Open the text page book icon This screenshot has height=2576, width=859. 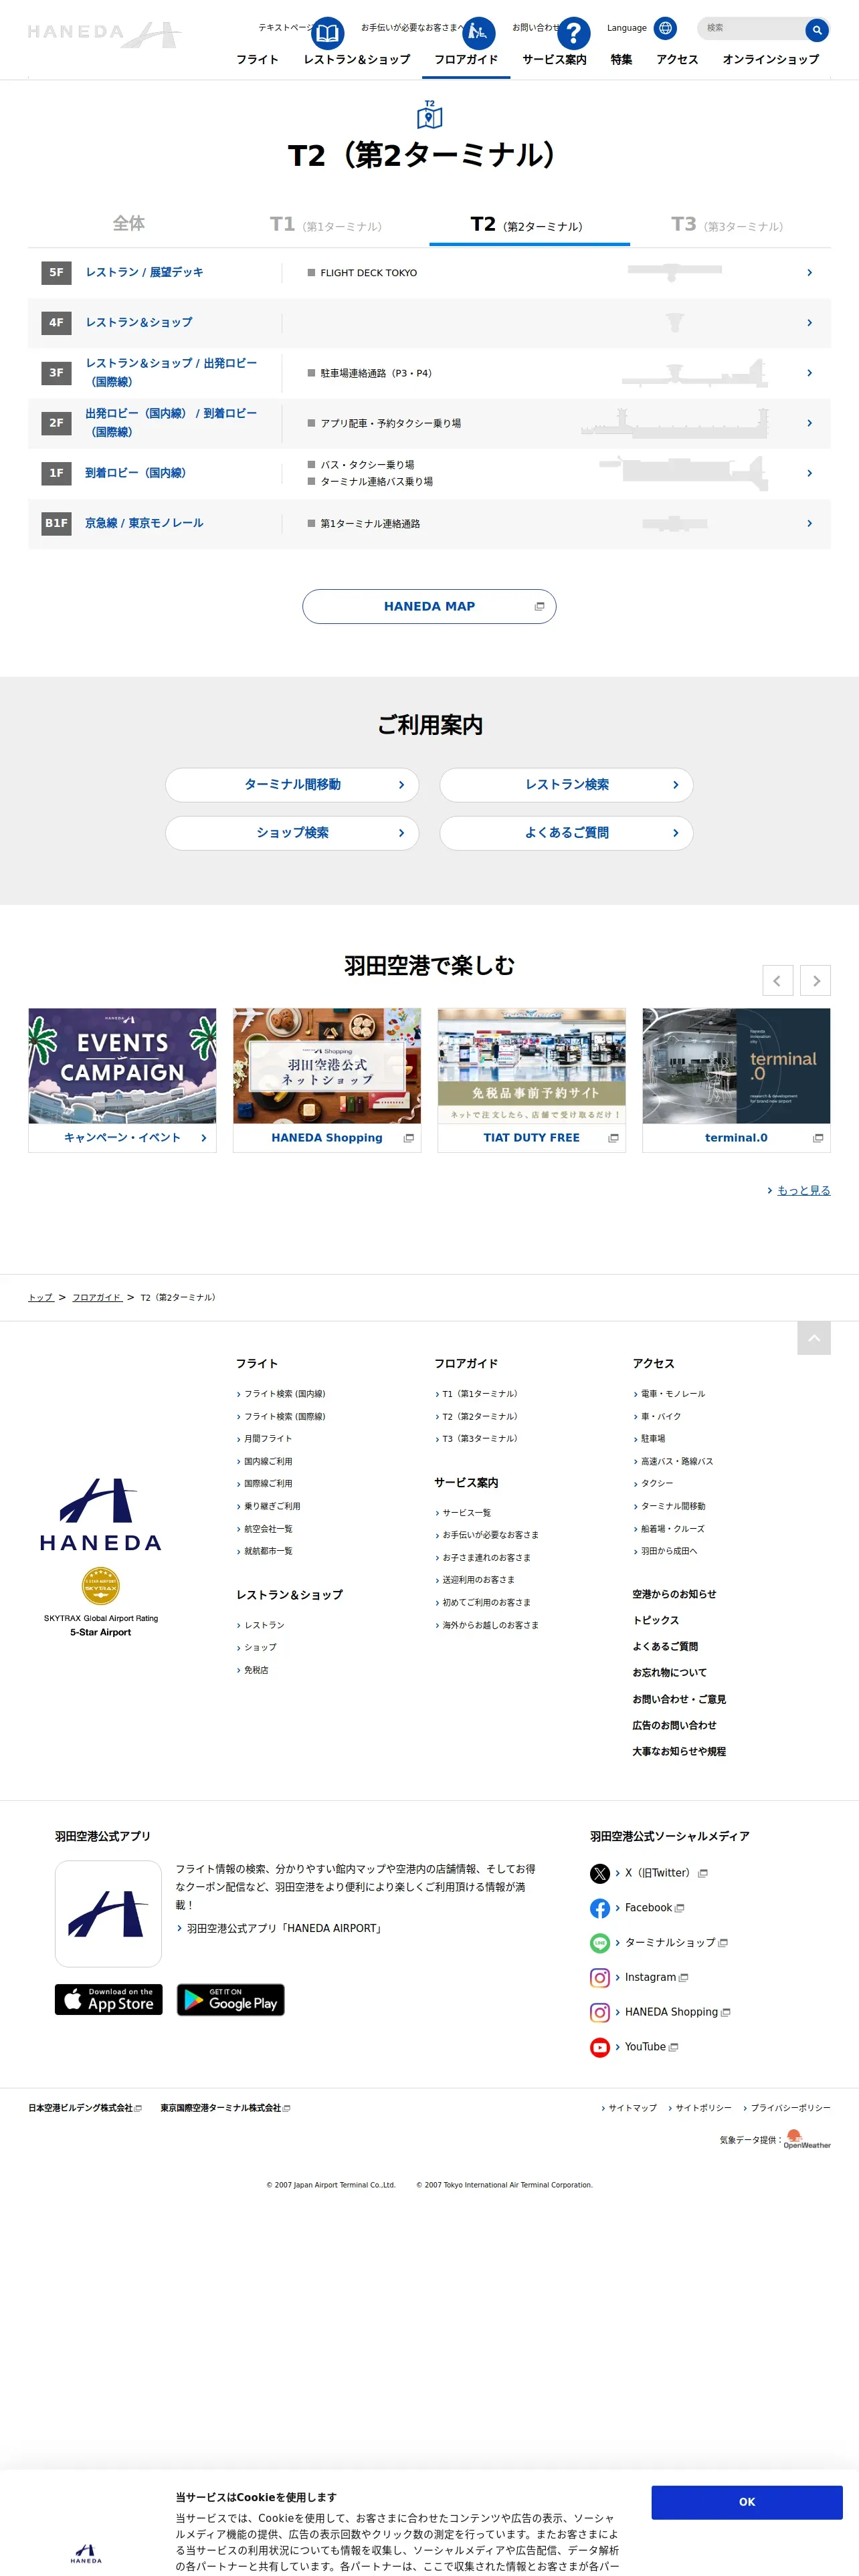tap(327, 33)
